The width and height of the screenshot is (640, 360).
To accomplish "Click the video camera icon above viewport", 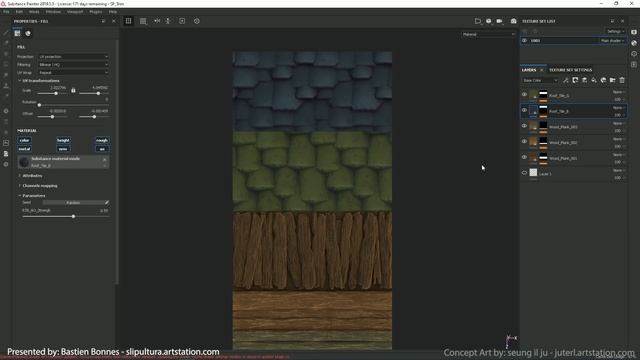I will pos(500,21).
